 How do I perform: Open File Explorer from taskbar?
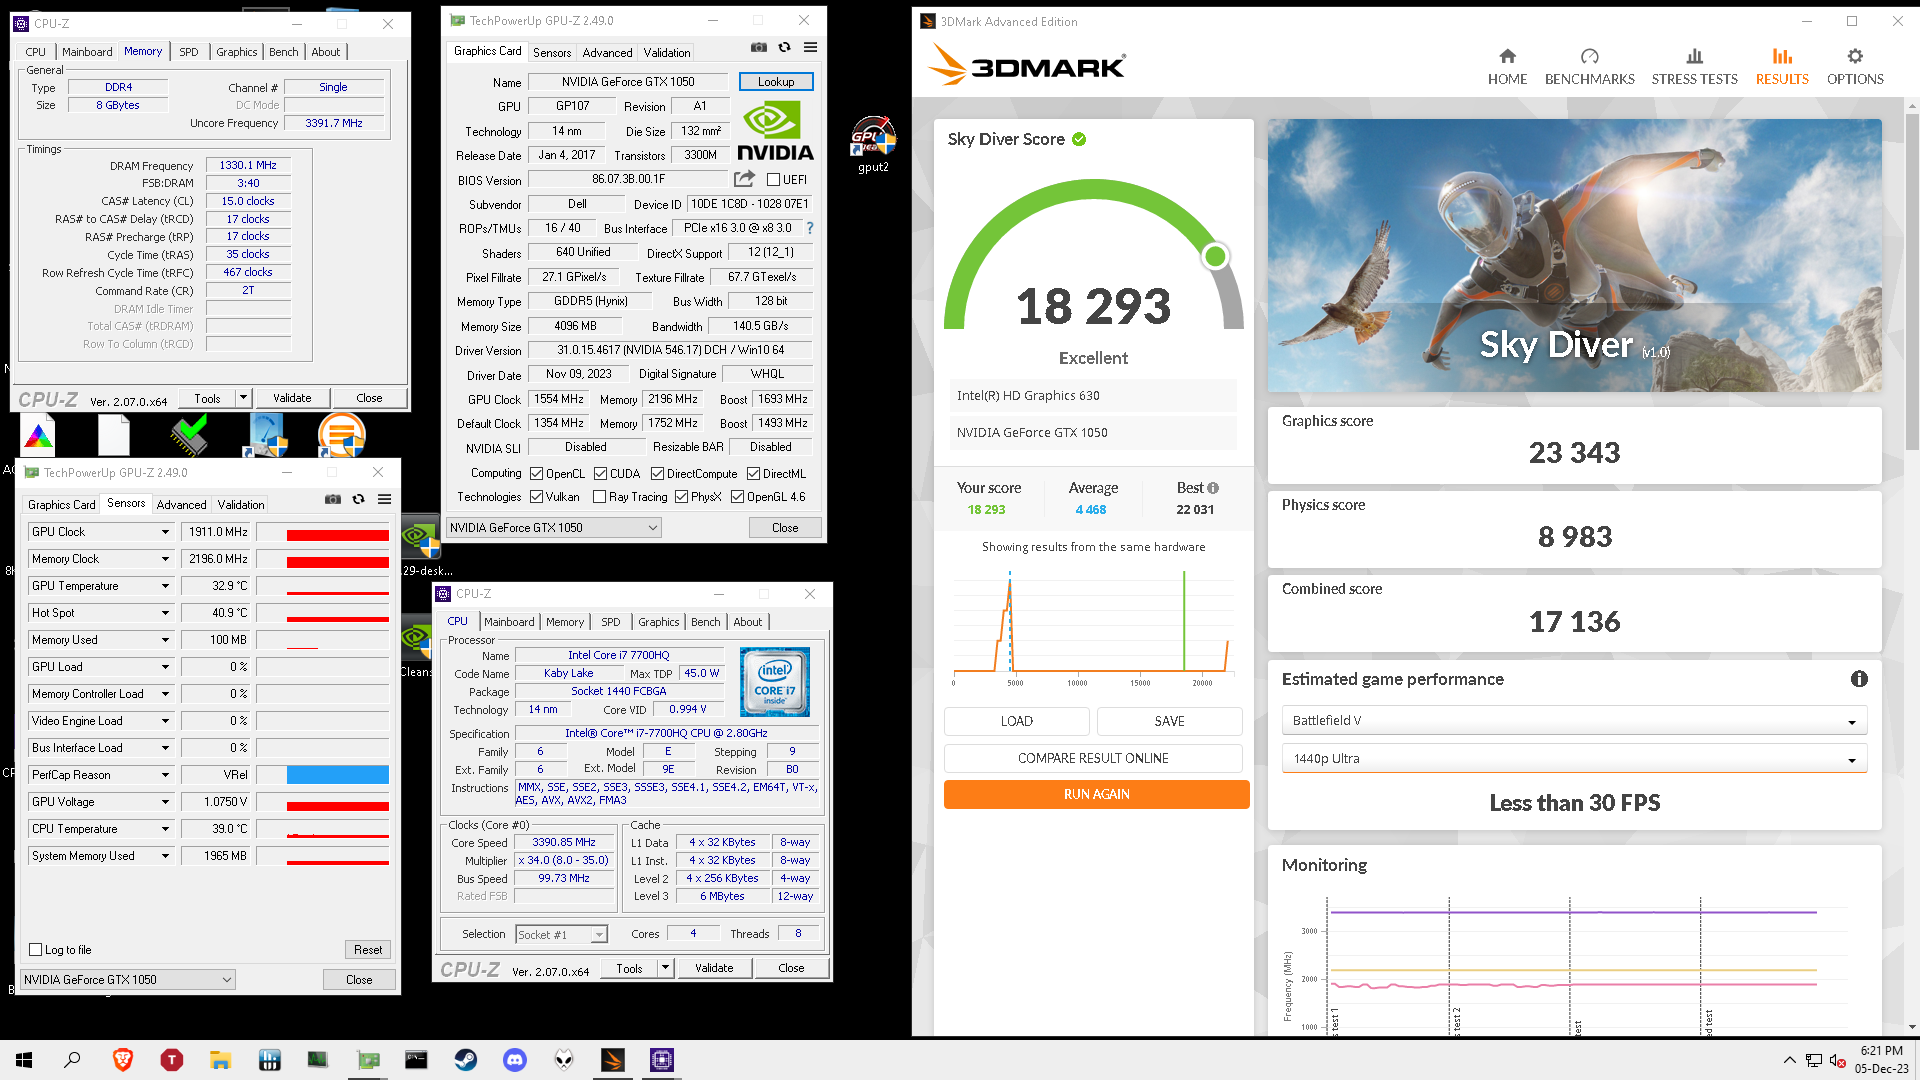[220, 1060]
